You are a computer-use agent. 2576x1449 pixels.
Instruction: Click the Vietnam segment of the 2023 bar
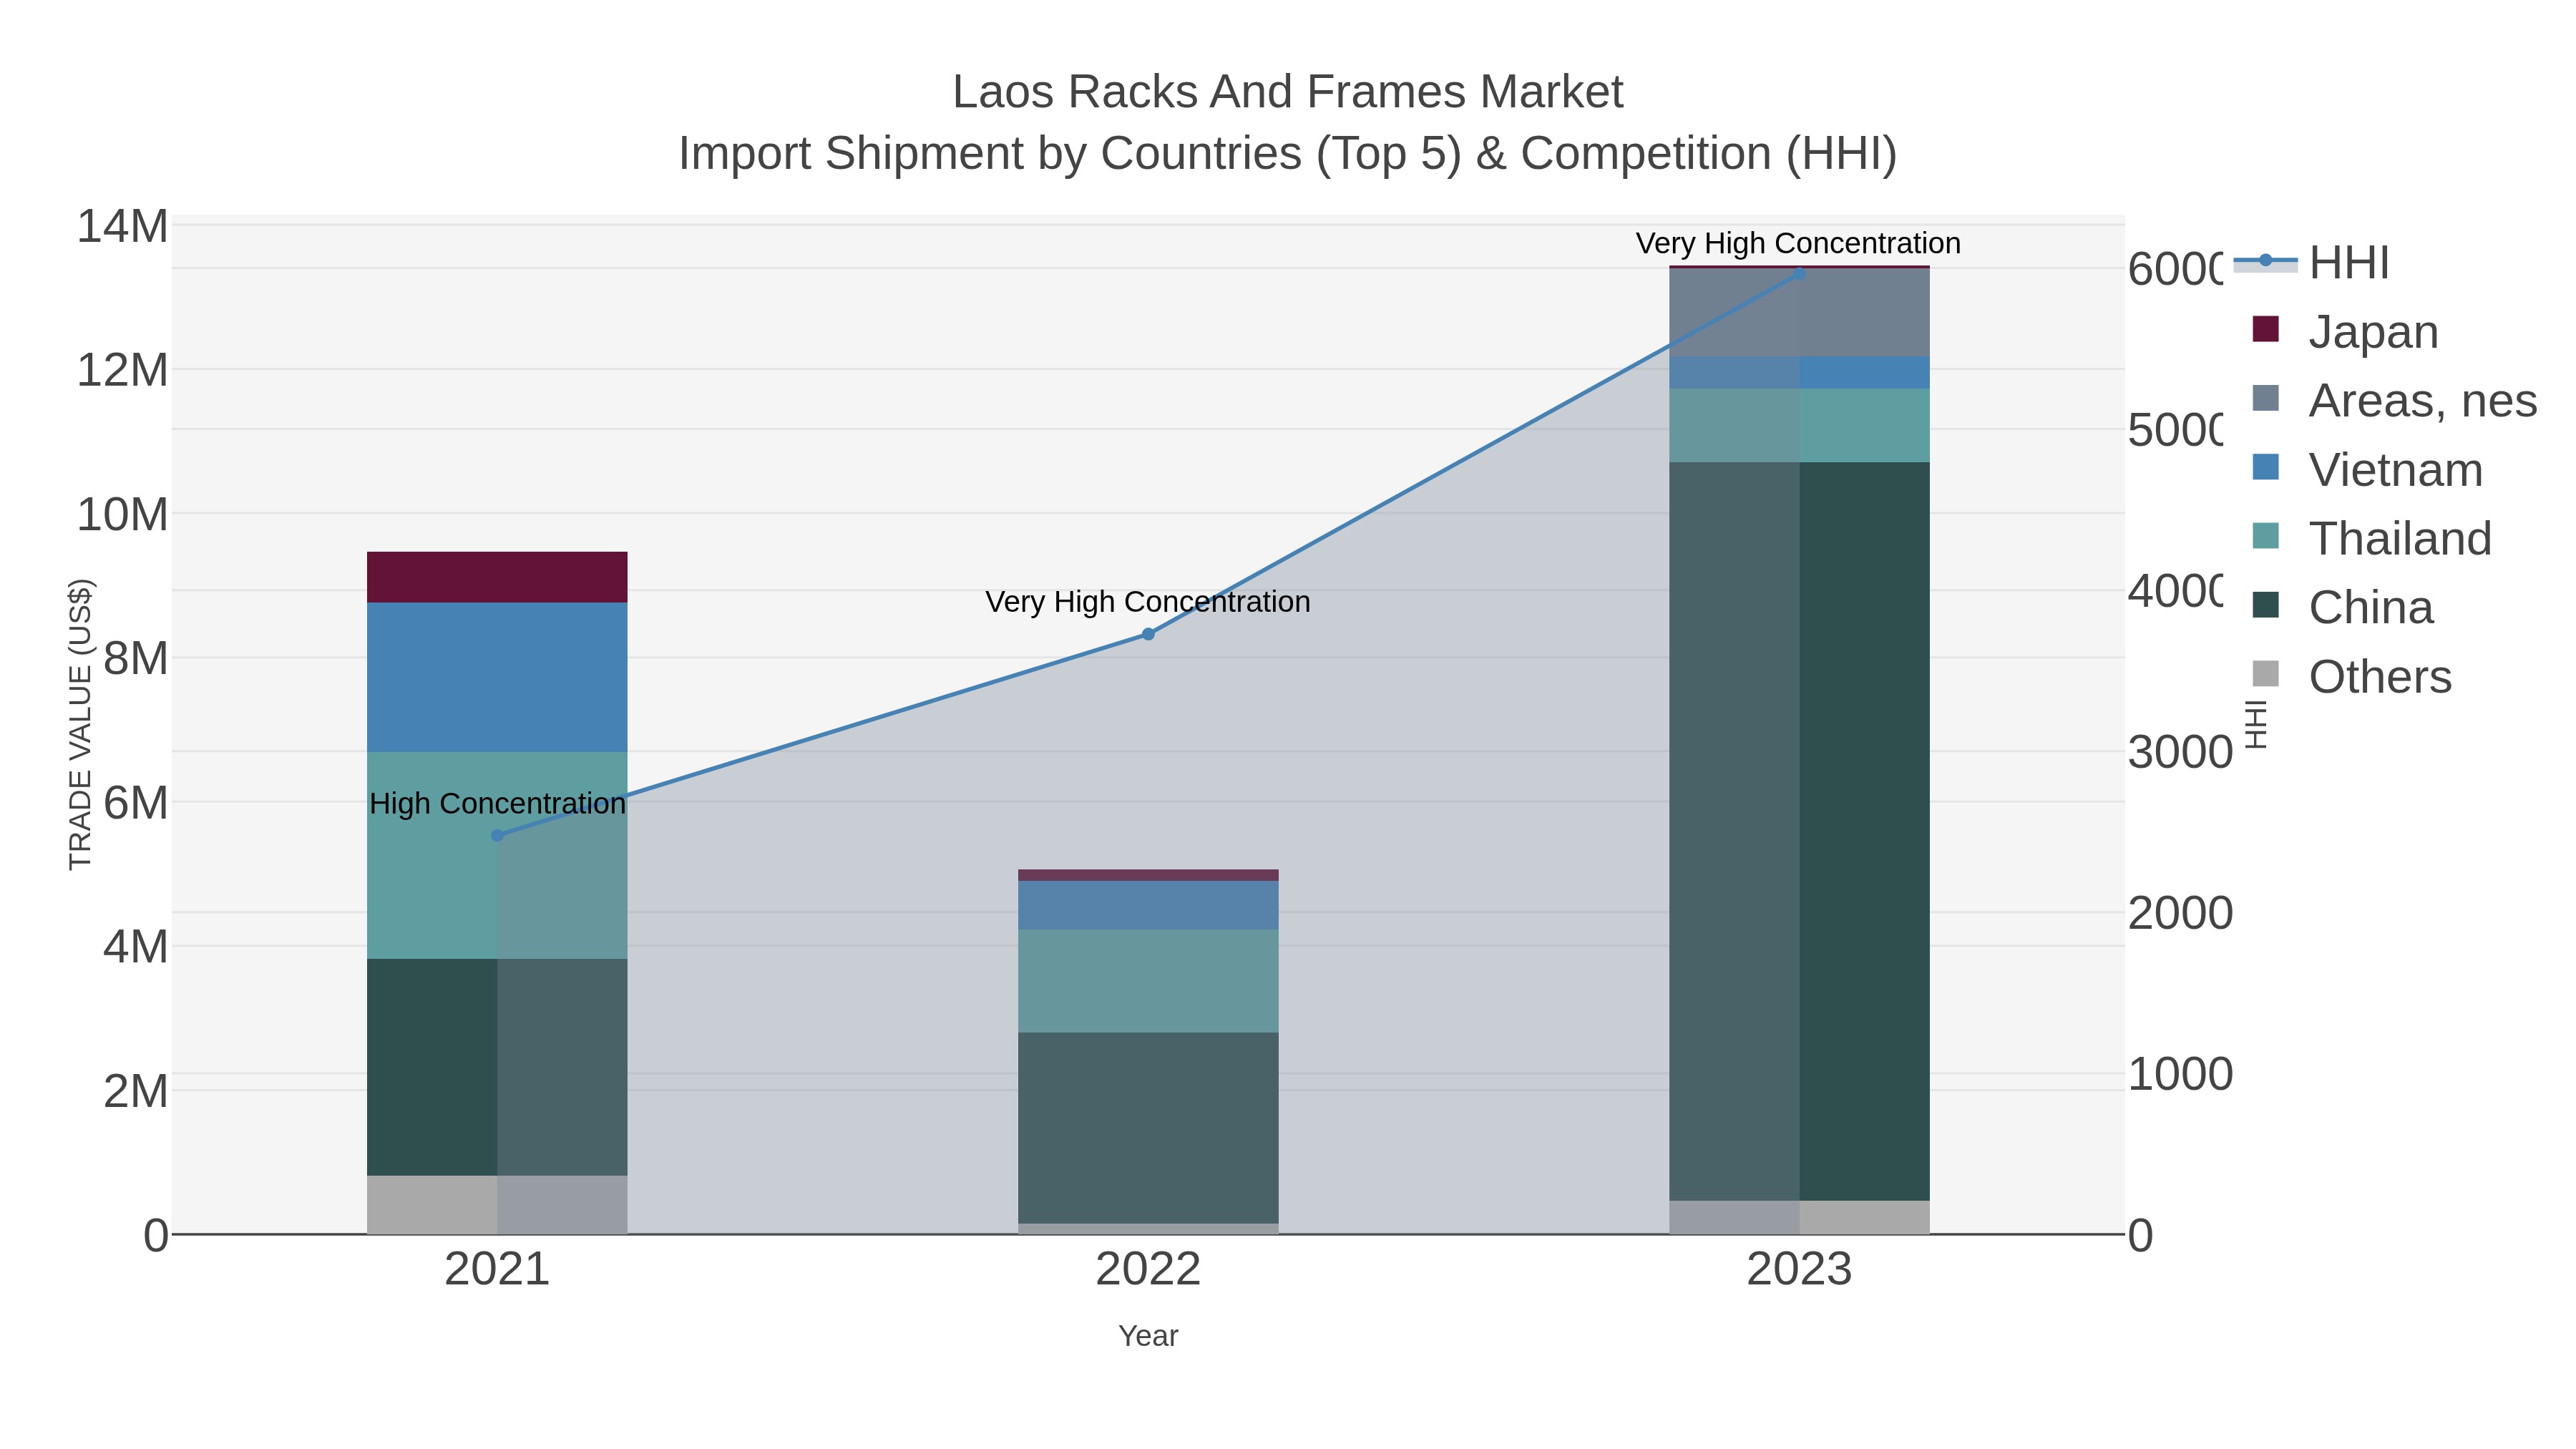[x=1799, y=372]
